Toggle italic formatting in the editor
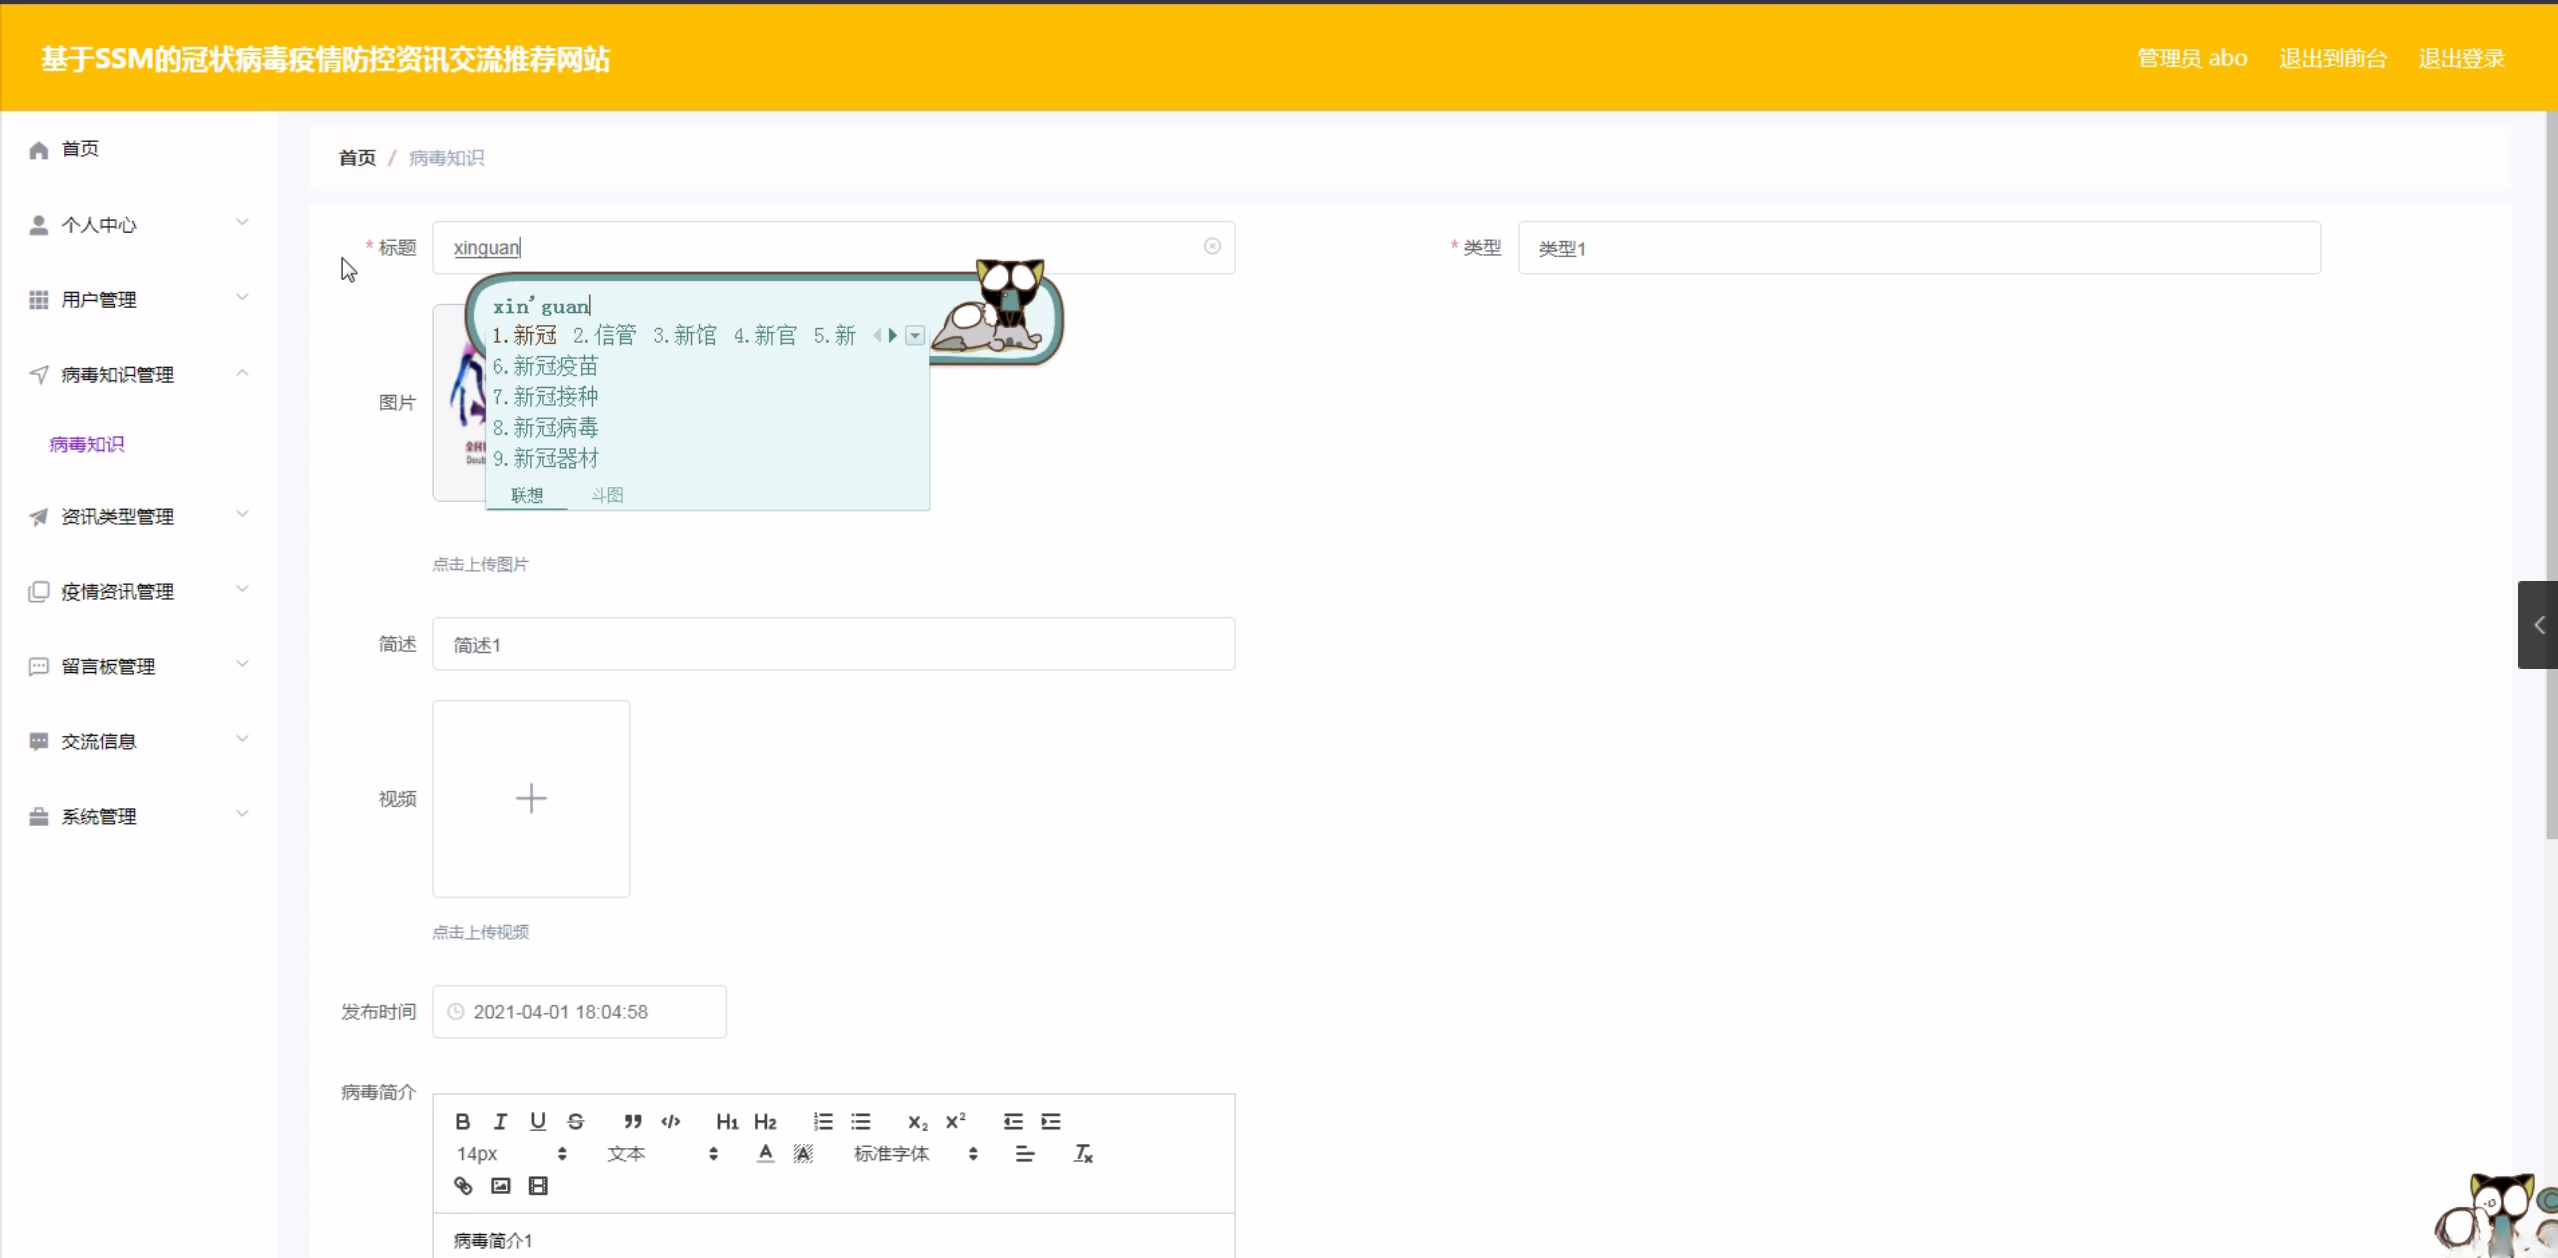 (500, 1121)
